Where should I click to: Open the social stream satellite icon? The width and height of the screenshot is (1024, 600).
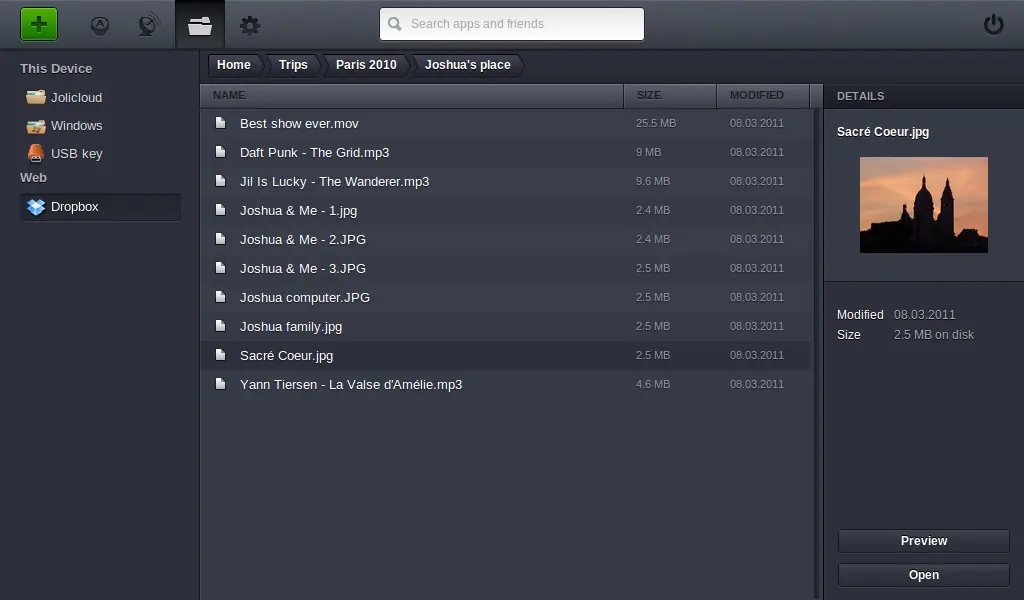(x=149, y=25)
